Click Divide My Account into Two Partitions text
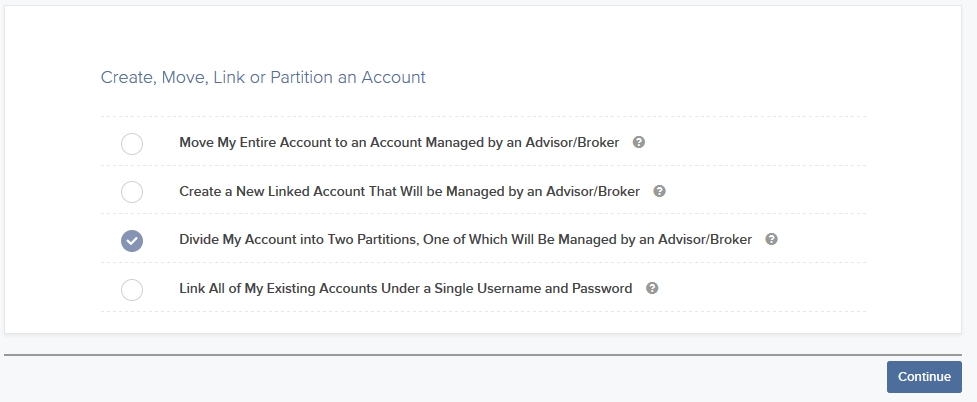The image size is (977, 402). (x=465, y=240)
